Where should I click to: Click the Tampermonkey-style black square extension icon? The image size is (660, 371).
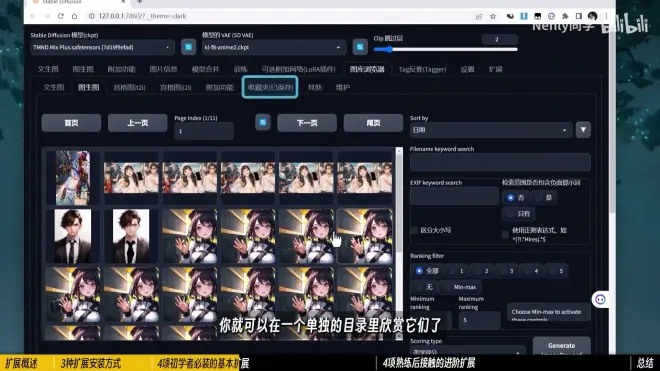pyautogui.click(x=538, y=16)
